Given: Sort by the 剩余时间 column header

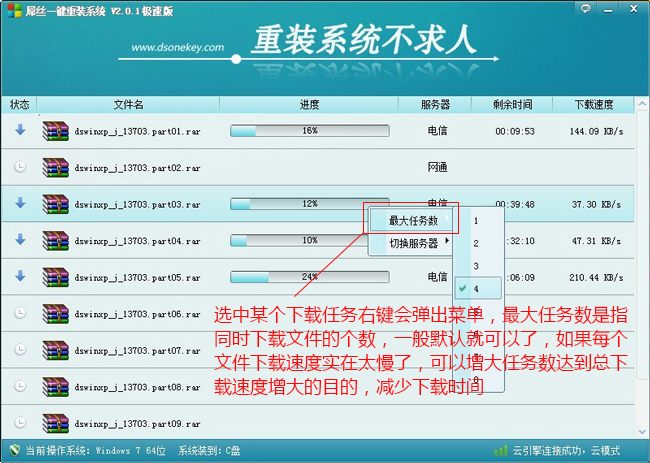Looking at the screenshot, I should point(512,104).
